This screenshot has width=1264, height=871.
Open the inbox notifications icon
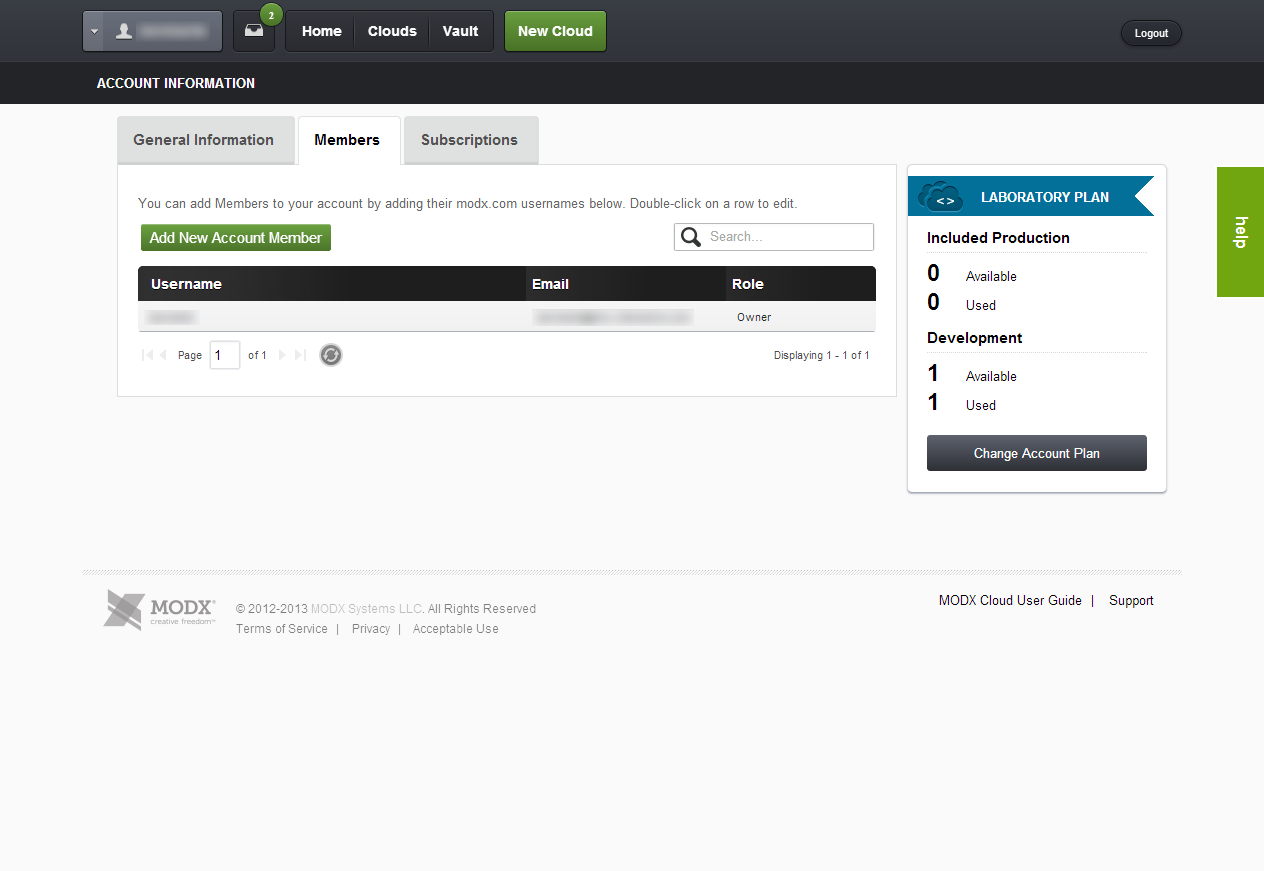tap(254, 31)
